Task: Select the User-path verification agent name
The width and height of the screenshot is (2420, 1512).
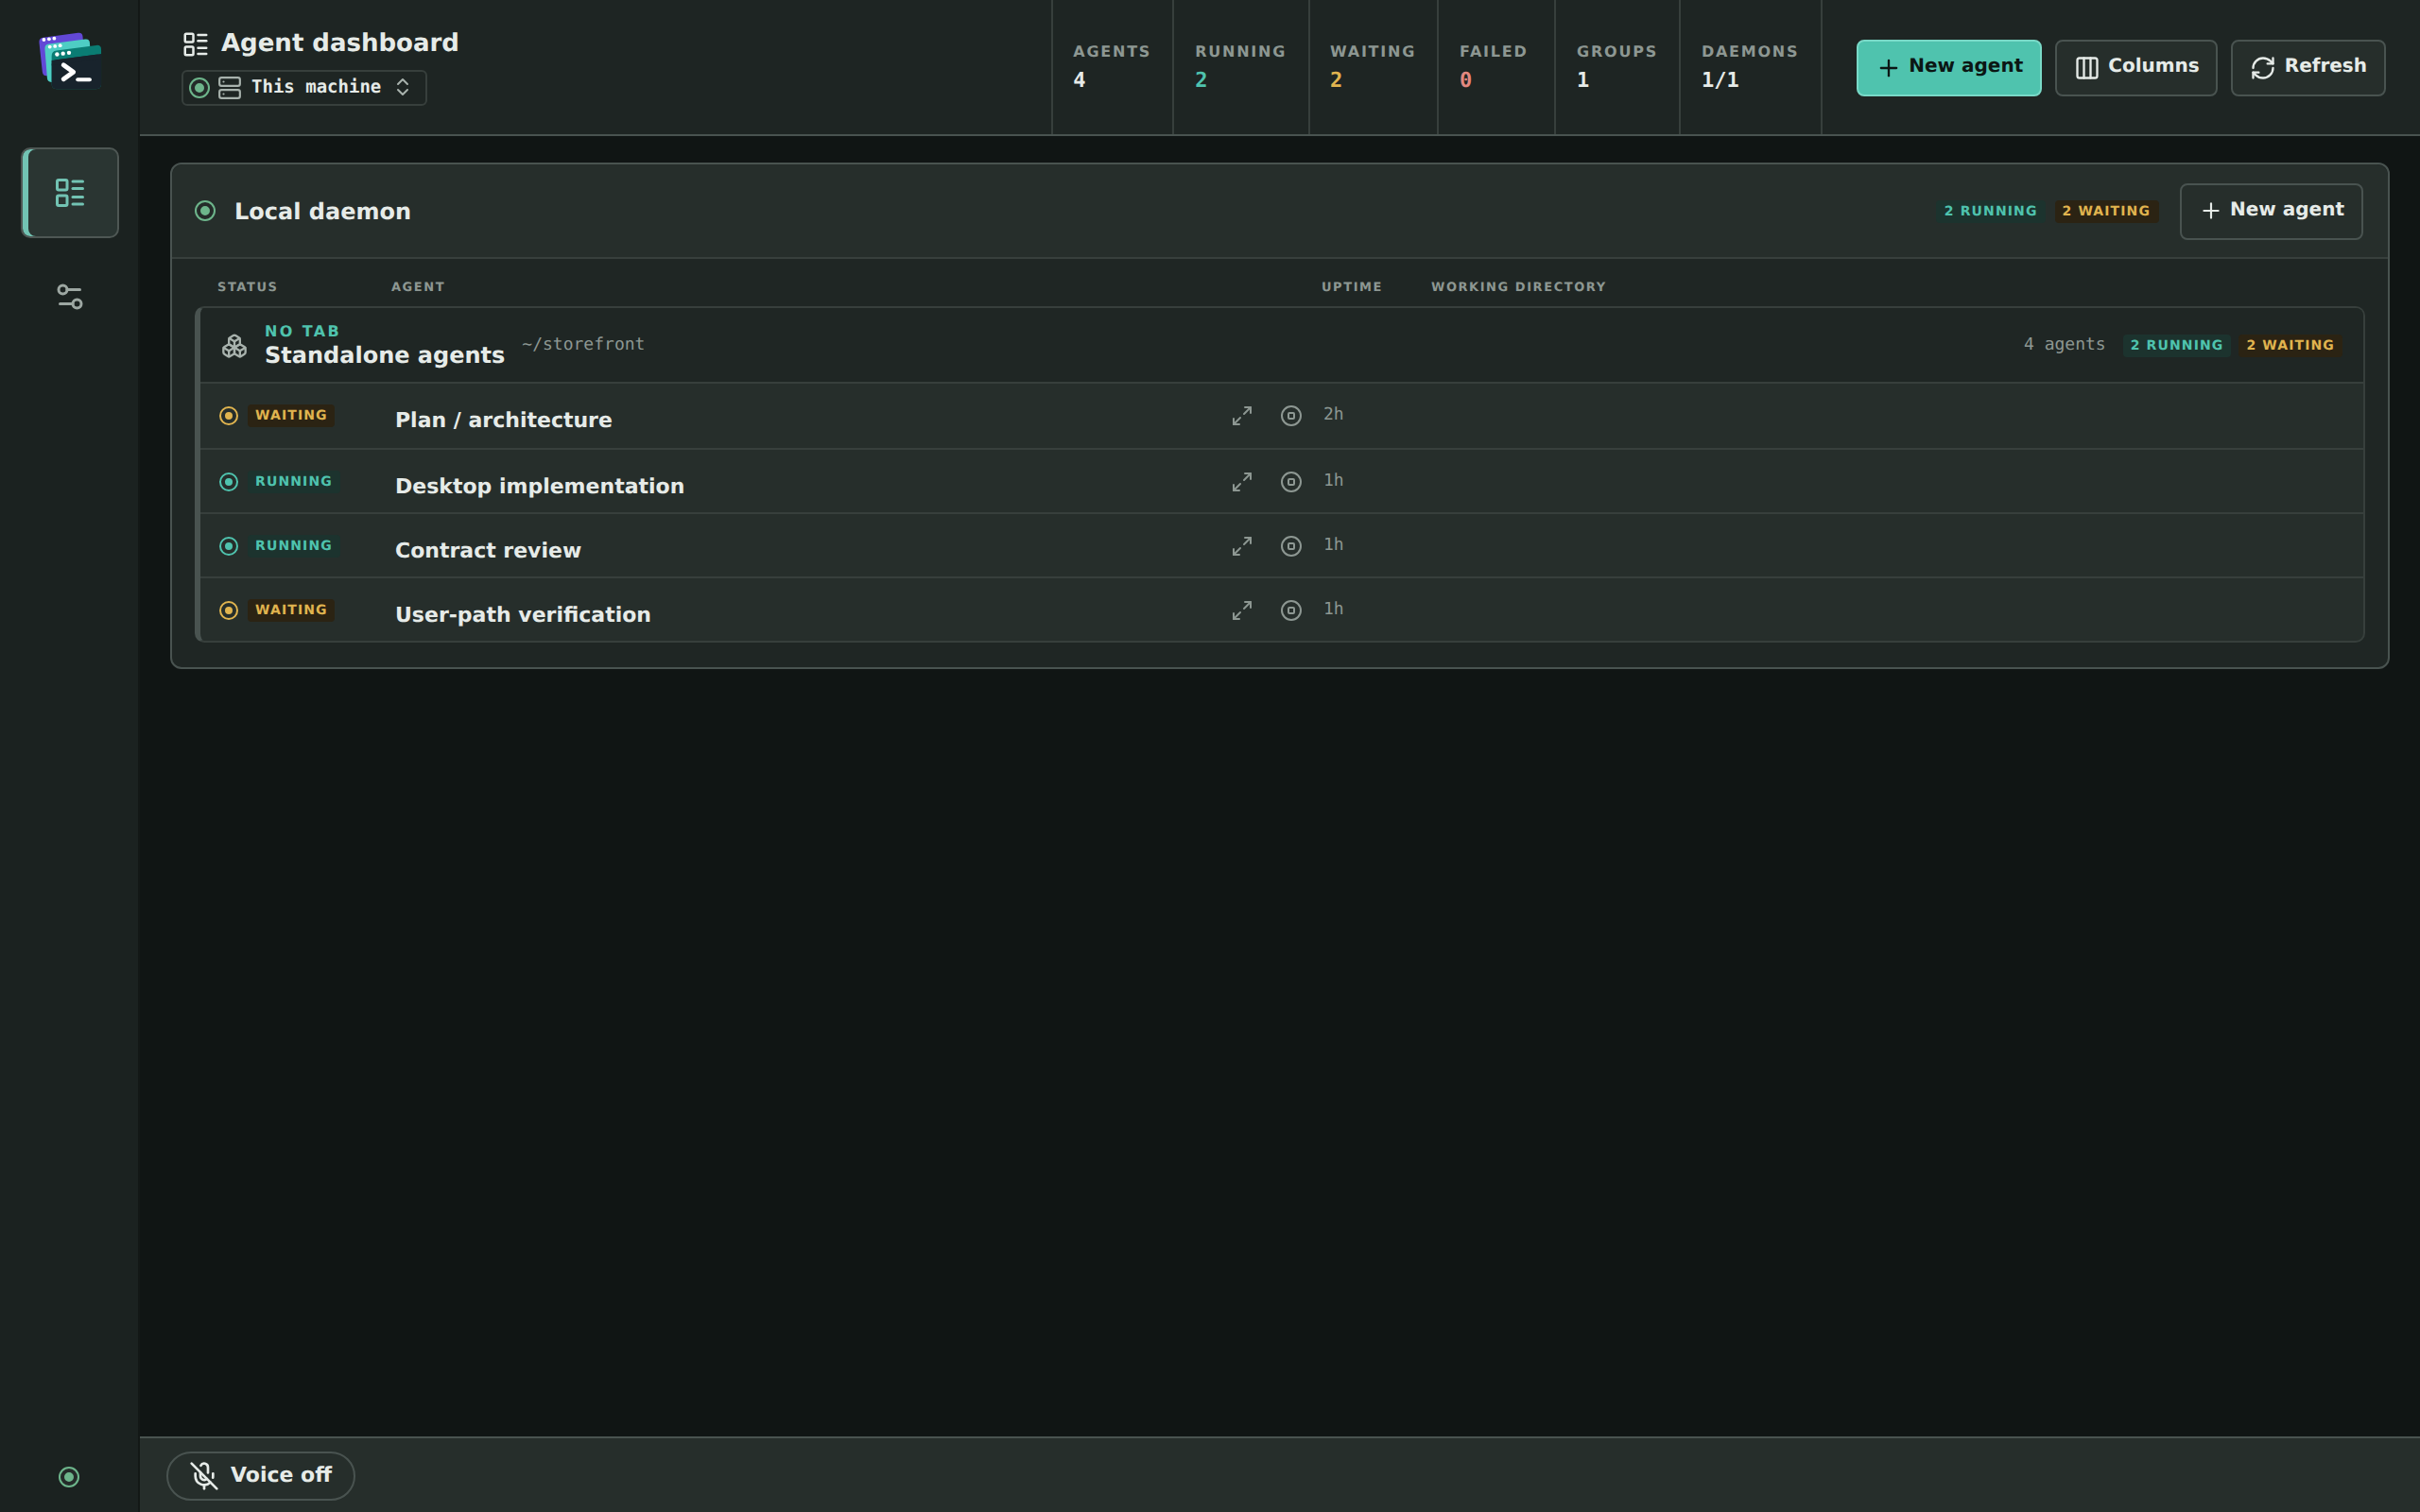Action: (x=523, y=614)
